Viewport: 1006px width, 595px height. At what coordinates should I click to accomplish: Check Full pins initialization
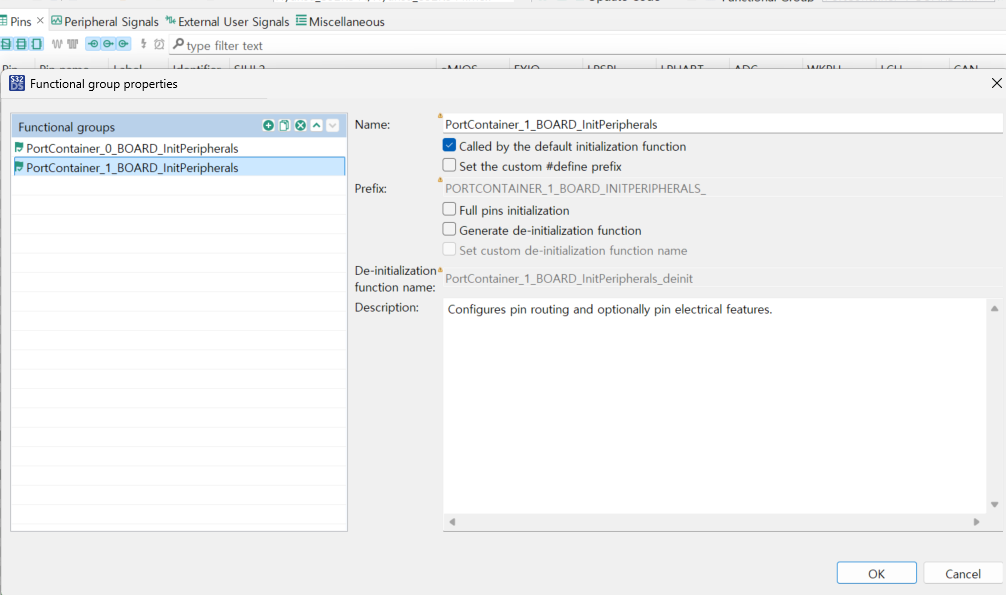click(x=449, y=209)
